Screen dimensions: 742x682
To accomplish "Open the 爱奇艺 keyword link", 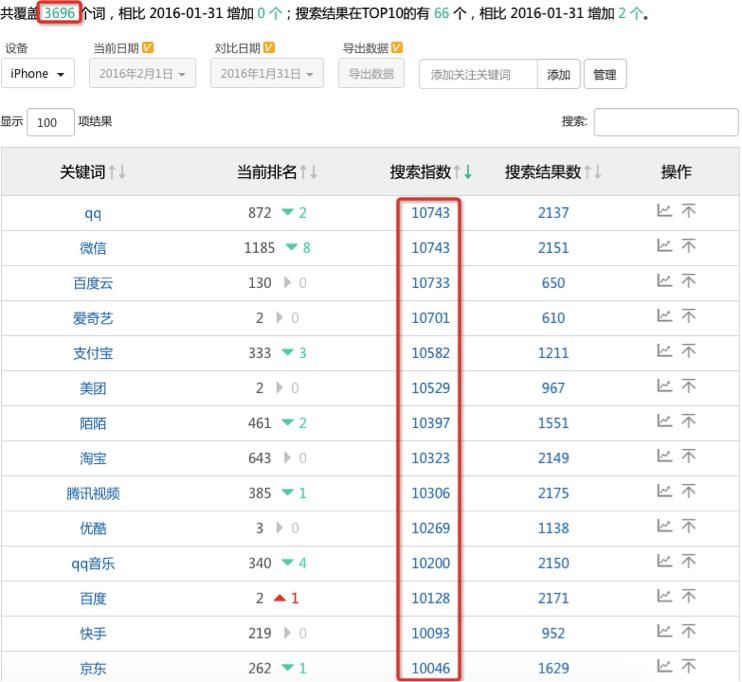I will tap(93, 318).
